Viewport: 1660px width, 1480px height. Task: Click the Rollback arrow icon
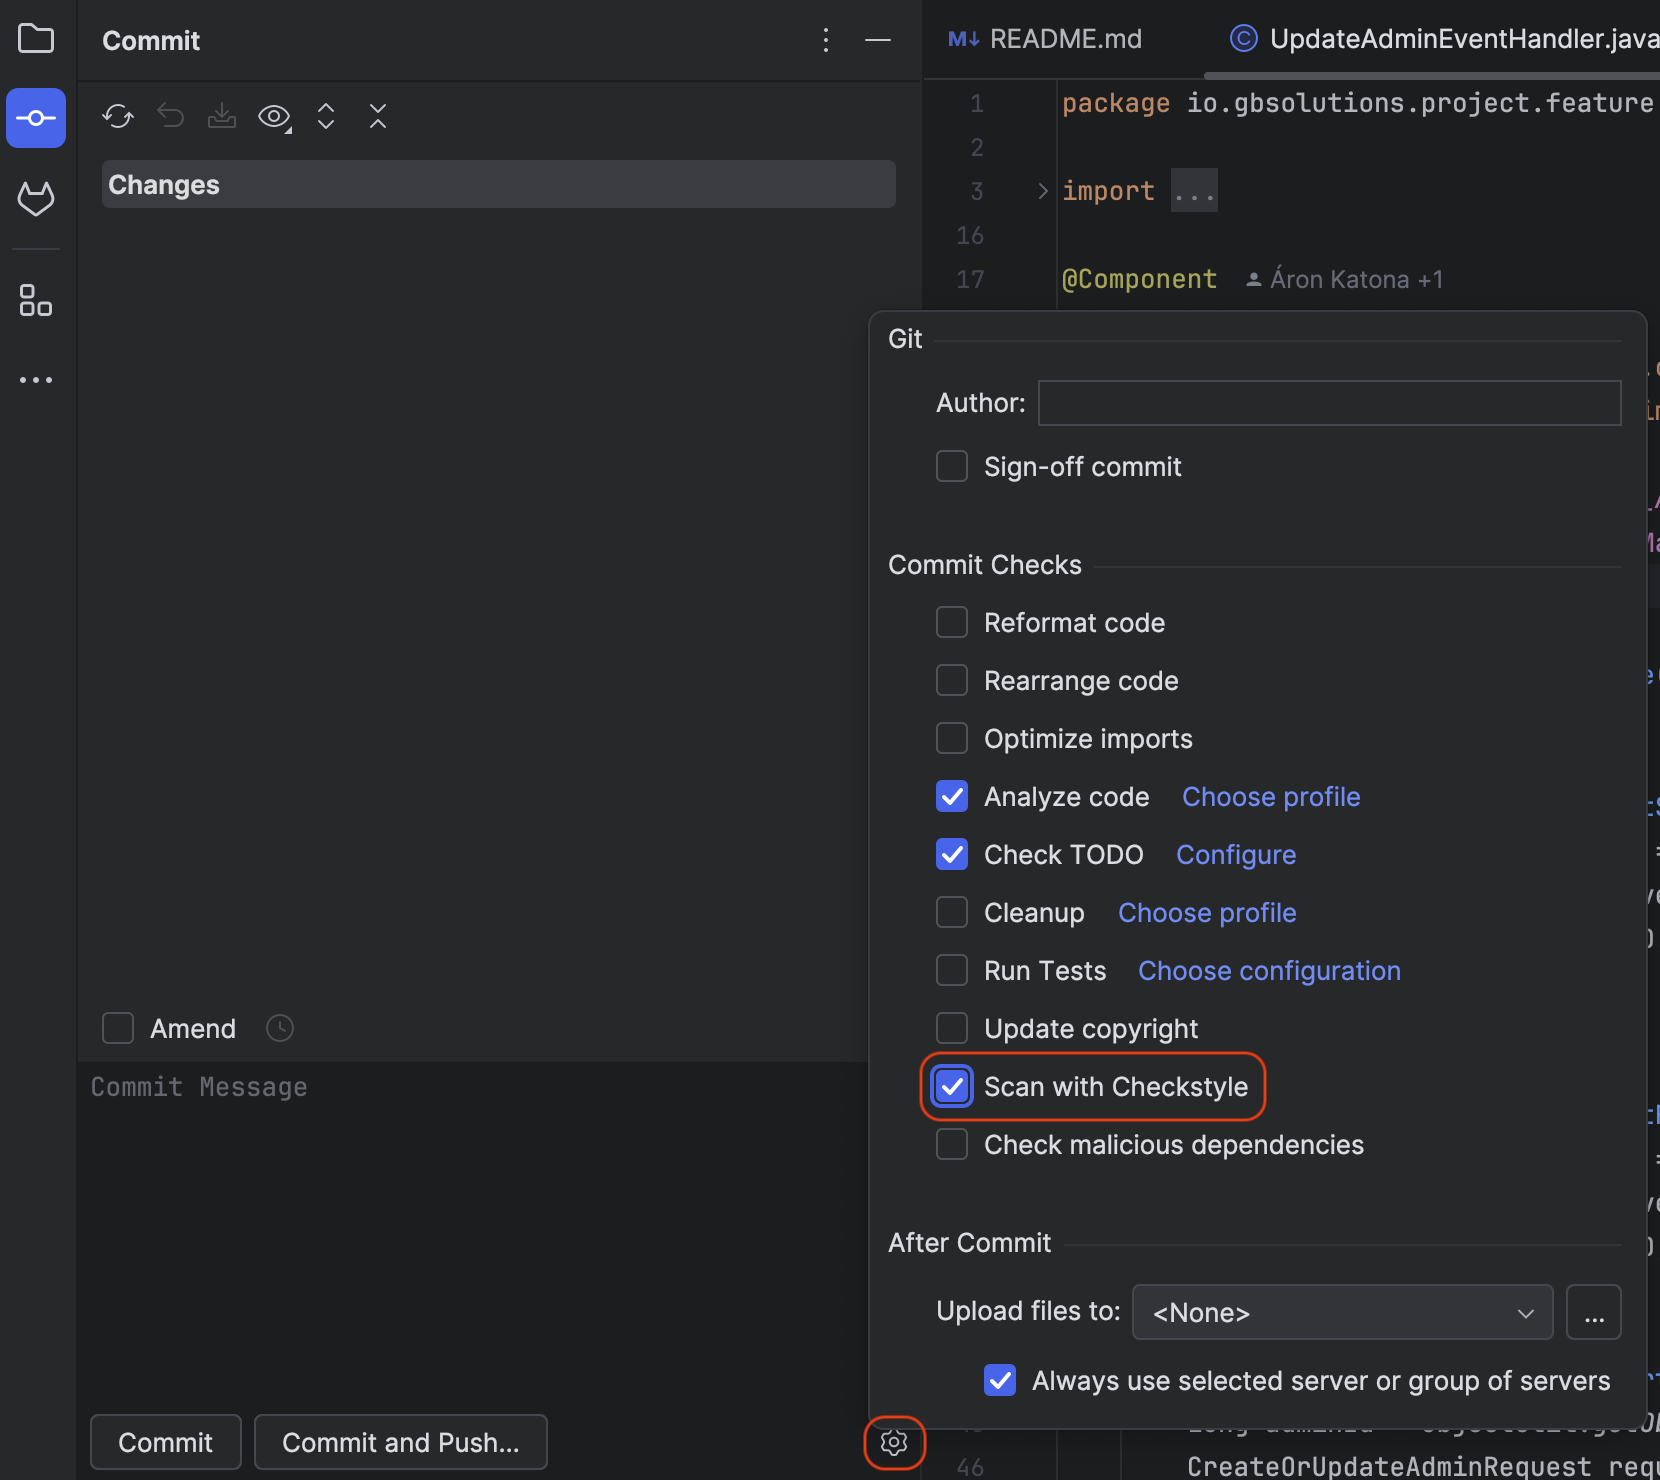(x=170, y=117)
